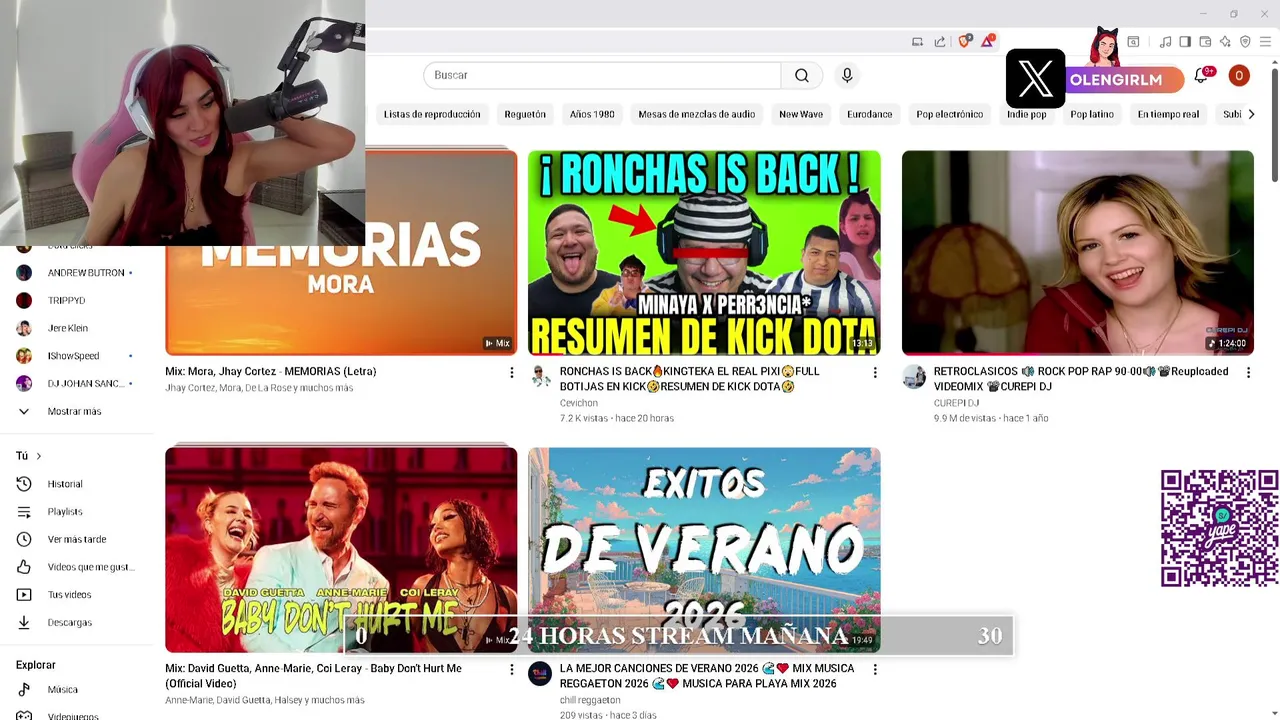Open options for RETROCLASICOS video
Image resolution: width=1280 pixels, height=720 pixels.
(1248, 372)
